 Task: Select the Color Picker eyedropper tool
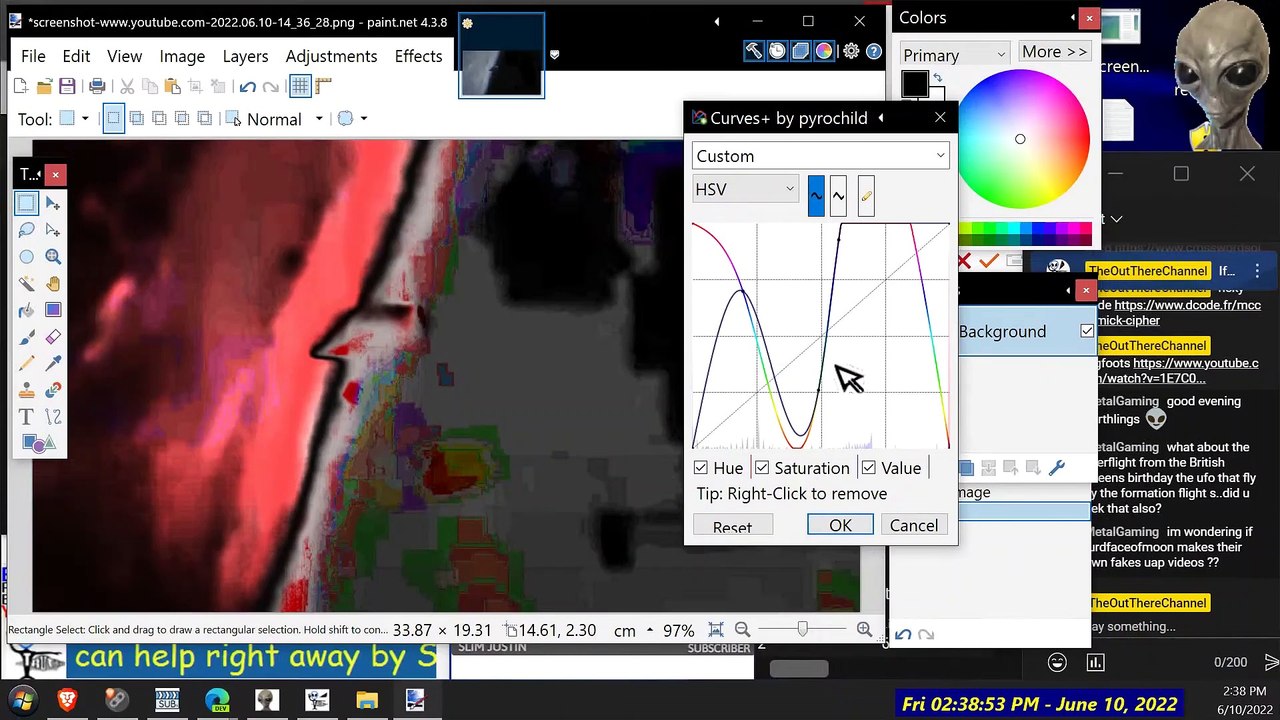[x=53, y=363]
